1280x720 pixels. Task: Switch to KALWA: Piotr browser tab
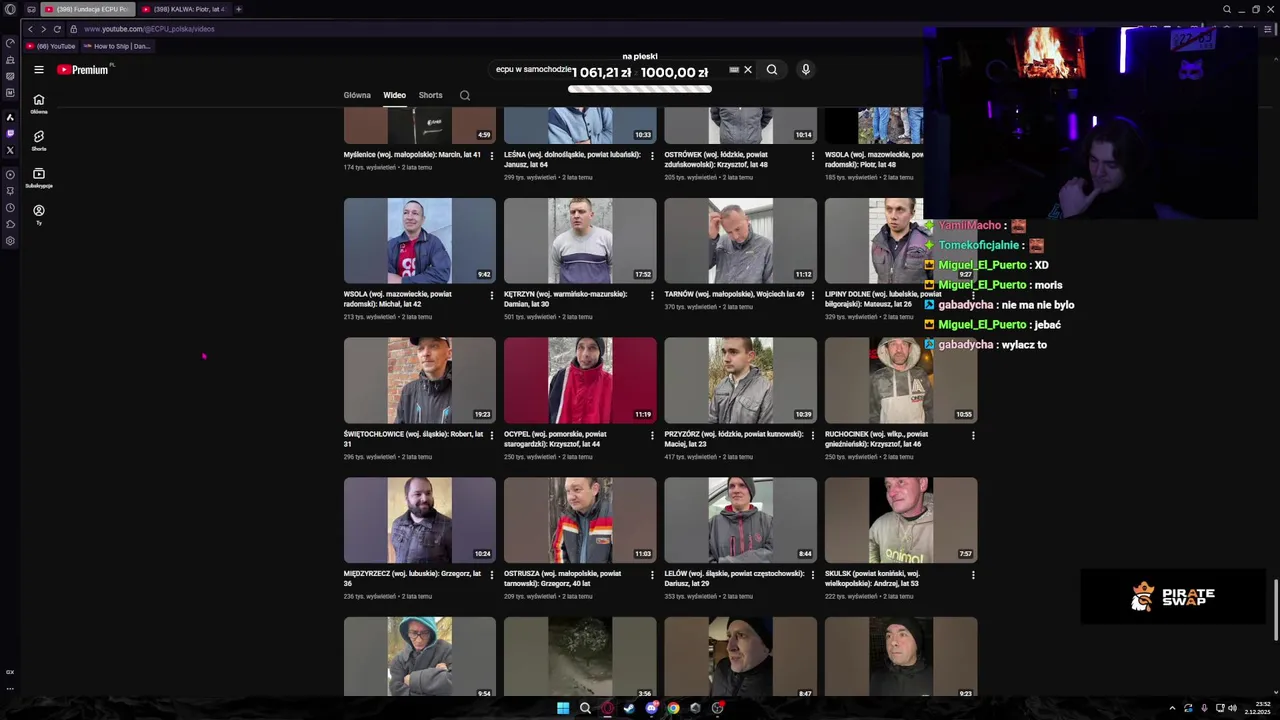pos(182,9)
